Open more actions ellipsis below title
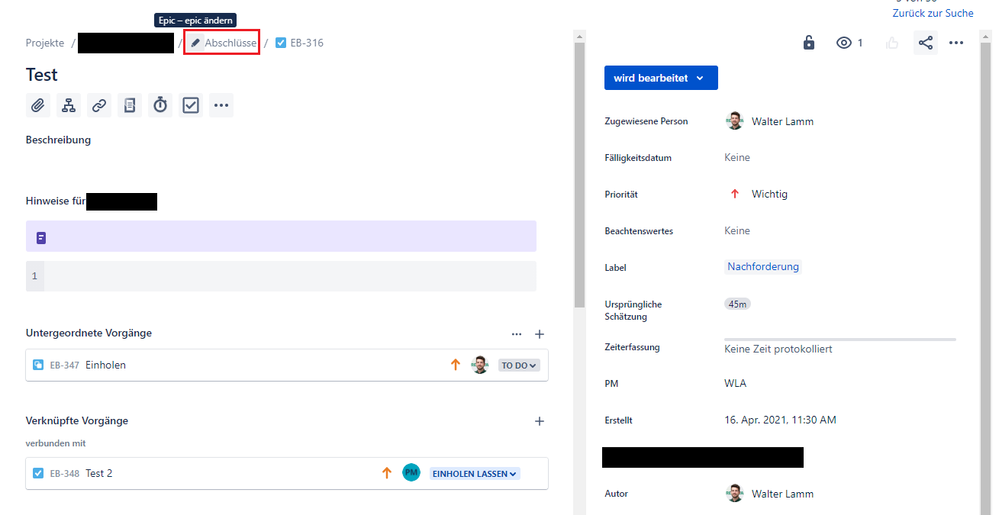This screenshot has height=515, width=999. pos(221,105)
